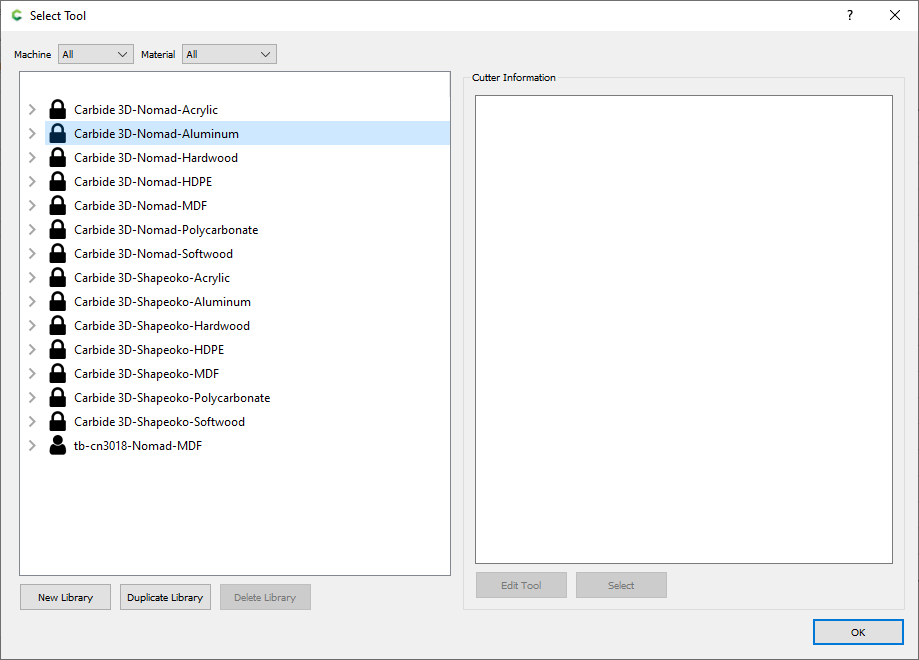Click the lock icon on Carbide 3D-Nomad-HDPE
Viewport: 919px width, 660px height.
57,181
